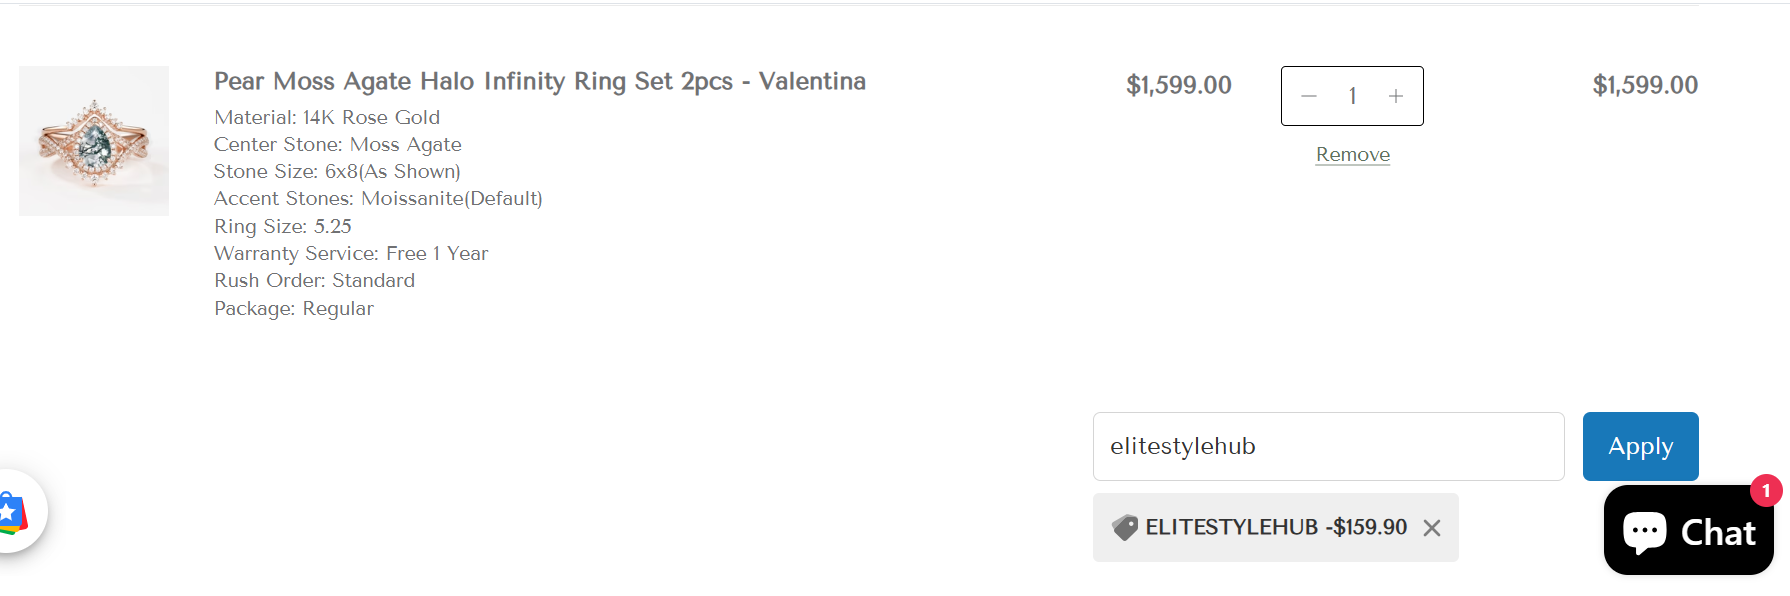The image size is (1790, 596).
Task: Click the unit price $1,599.00
Action: [x=1179, y=85]
